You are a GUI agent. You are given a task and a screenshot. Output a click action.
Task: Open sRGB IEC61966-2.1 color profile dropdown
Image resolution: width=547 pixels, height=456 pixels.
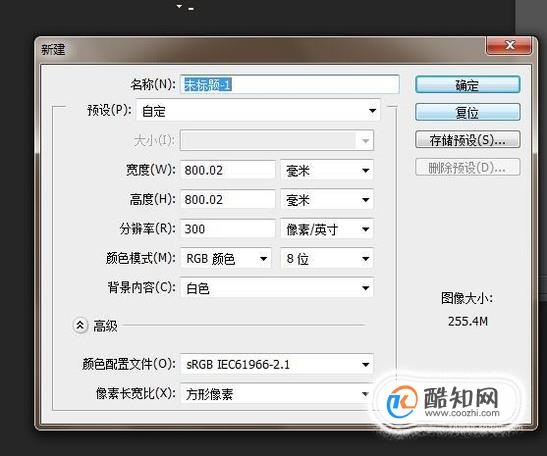point(277,365)
